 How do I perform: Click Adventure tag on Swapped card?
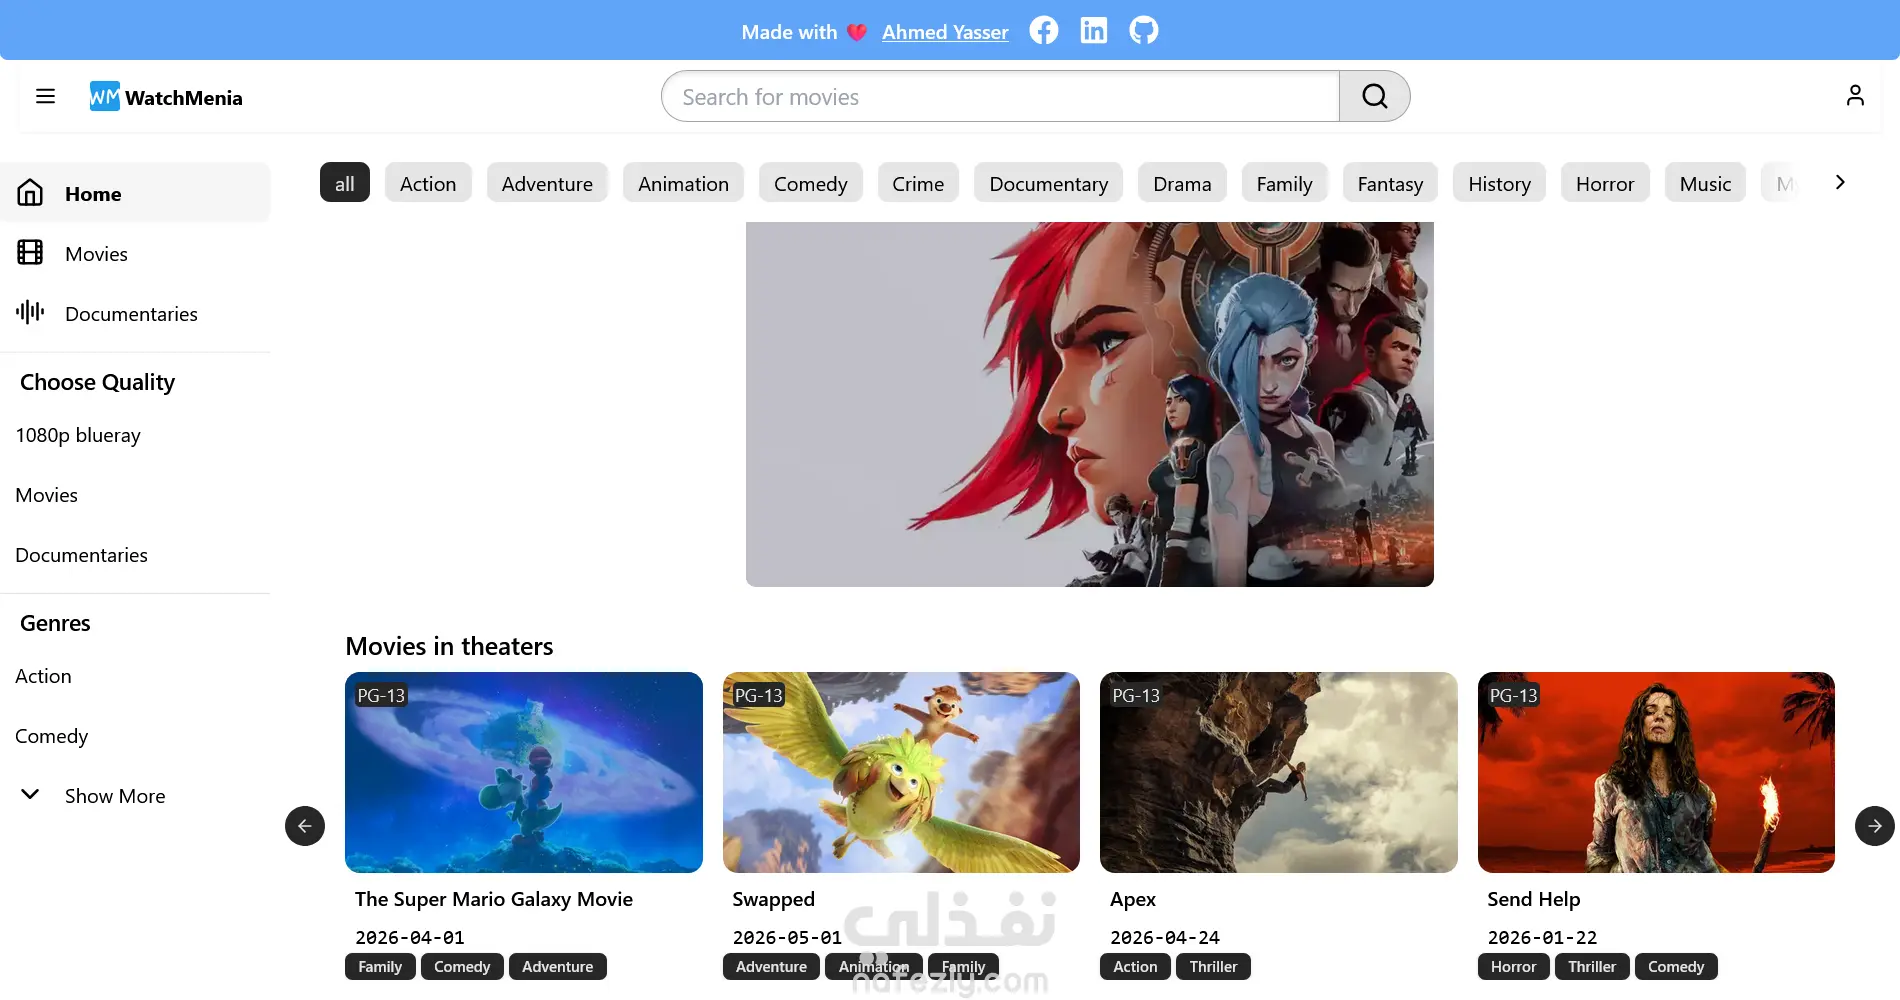pyautogui.click(x=771, y=967)
